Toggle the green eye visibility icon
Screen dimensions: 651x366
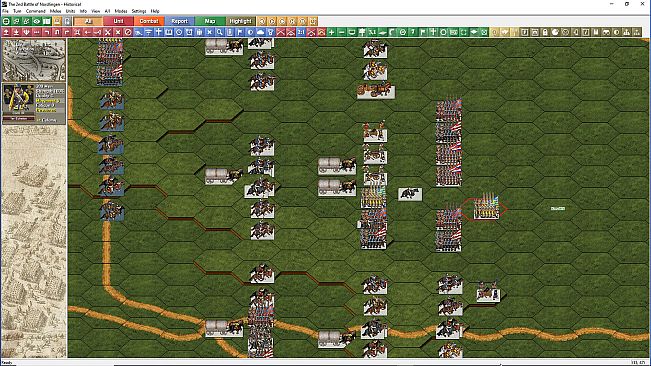point(37,21)
